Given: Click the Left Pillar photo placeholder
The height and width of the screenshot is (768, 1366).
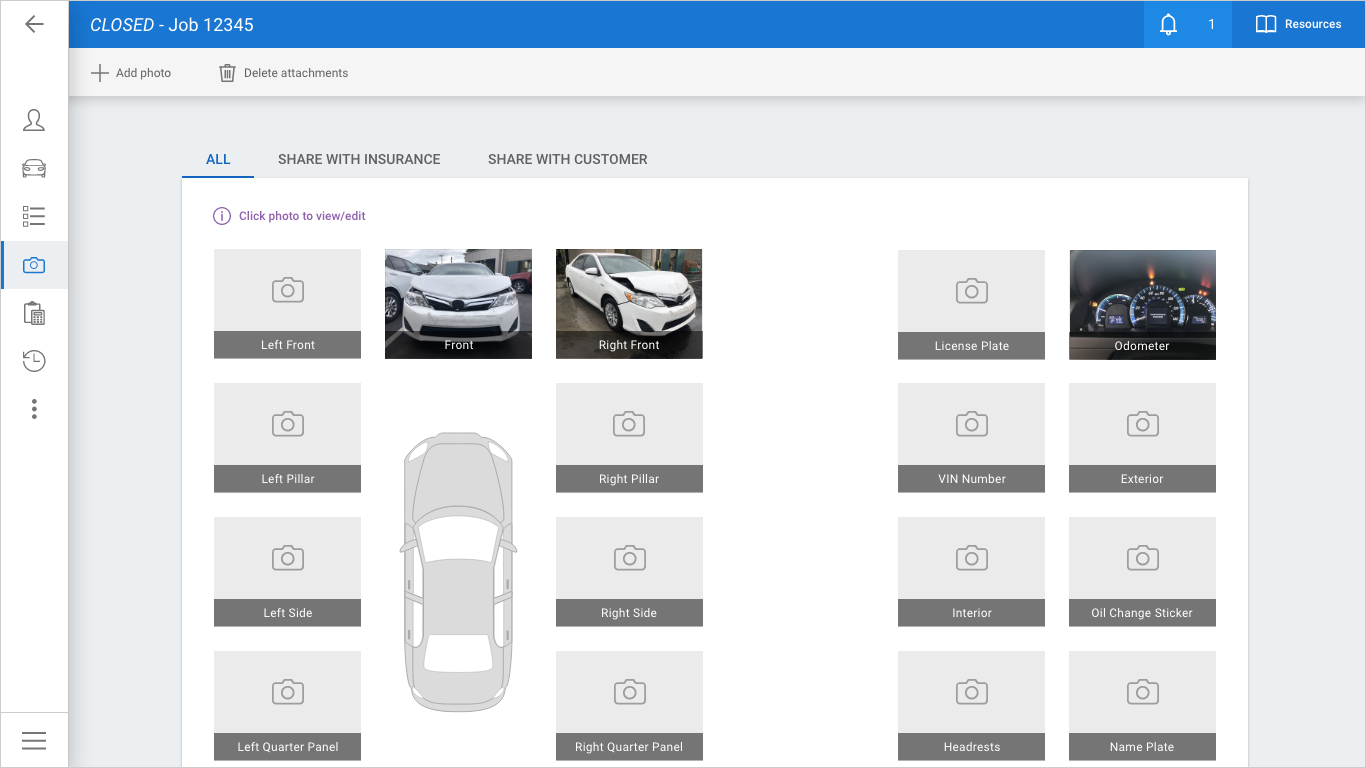Looking at the screenshot, I should 287,437.
